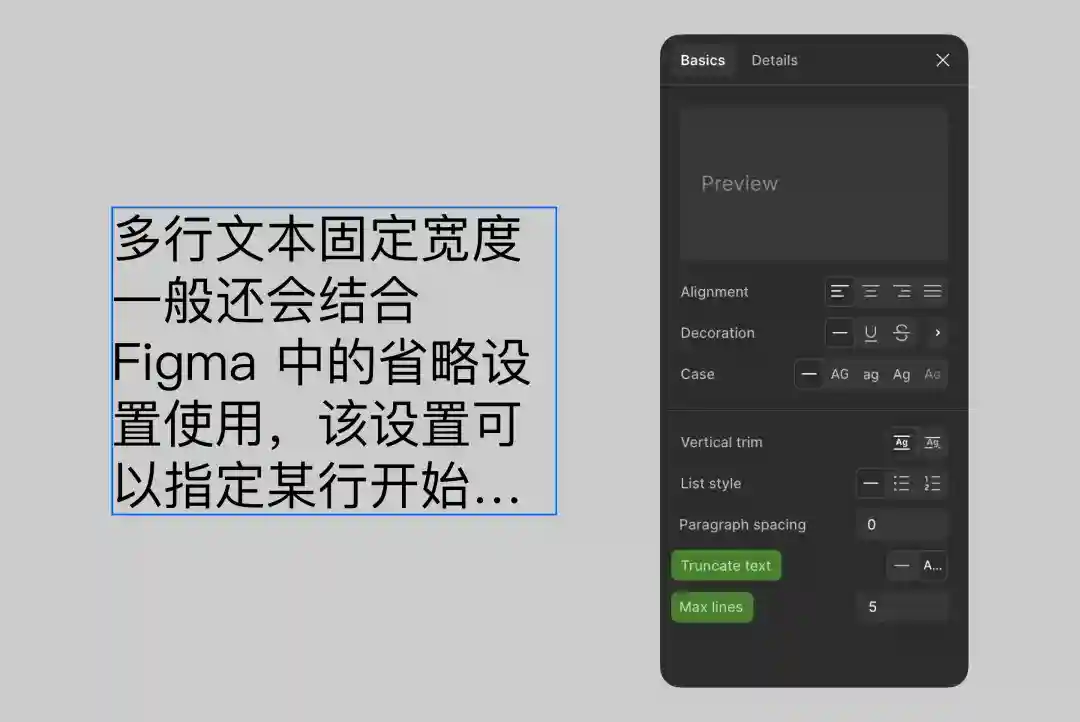Apply justified text alignment
This screenshot has width=1080, height=722.
[x=932, y=291]
